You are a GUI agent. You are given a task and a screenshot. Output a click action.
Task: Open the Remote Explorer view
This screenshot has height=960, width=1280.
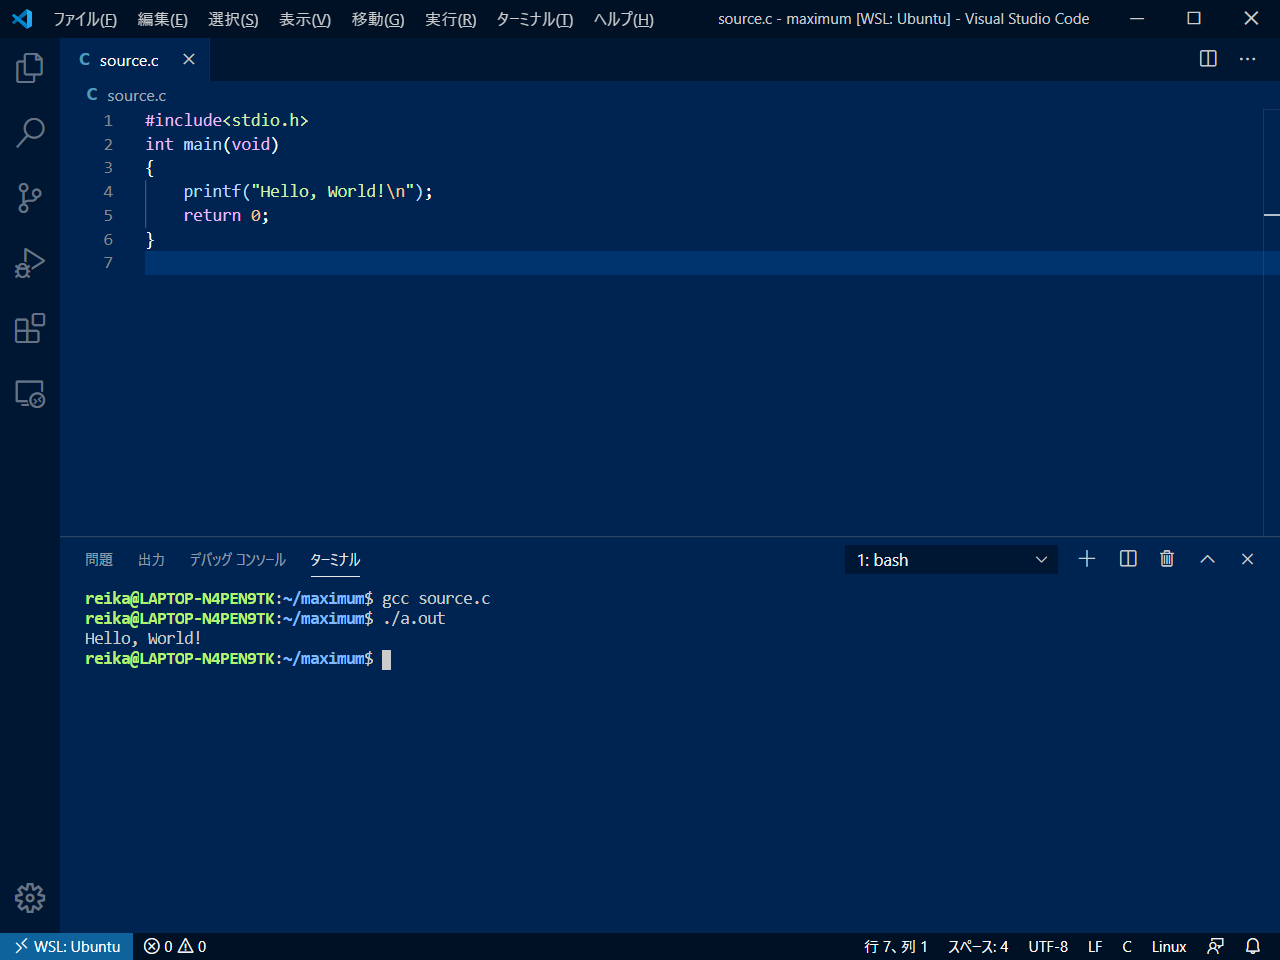(x=30, y=394)
